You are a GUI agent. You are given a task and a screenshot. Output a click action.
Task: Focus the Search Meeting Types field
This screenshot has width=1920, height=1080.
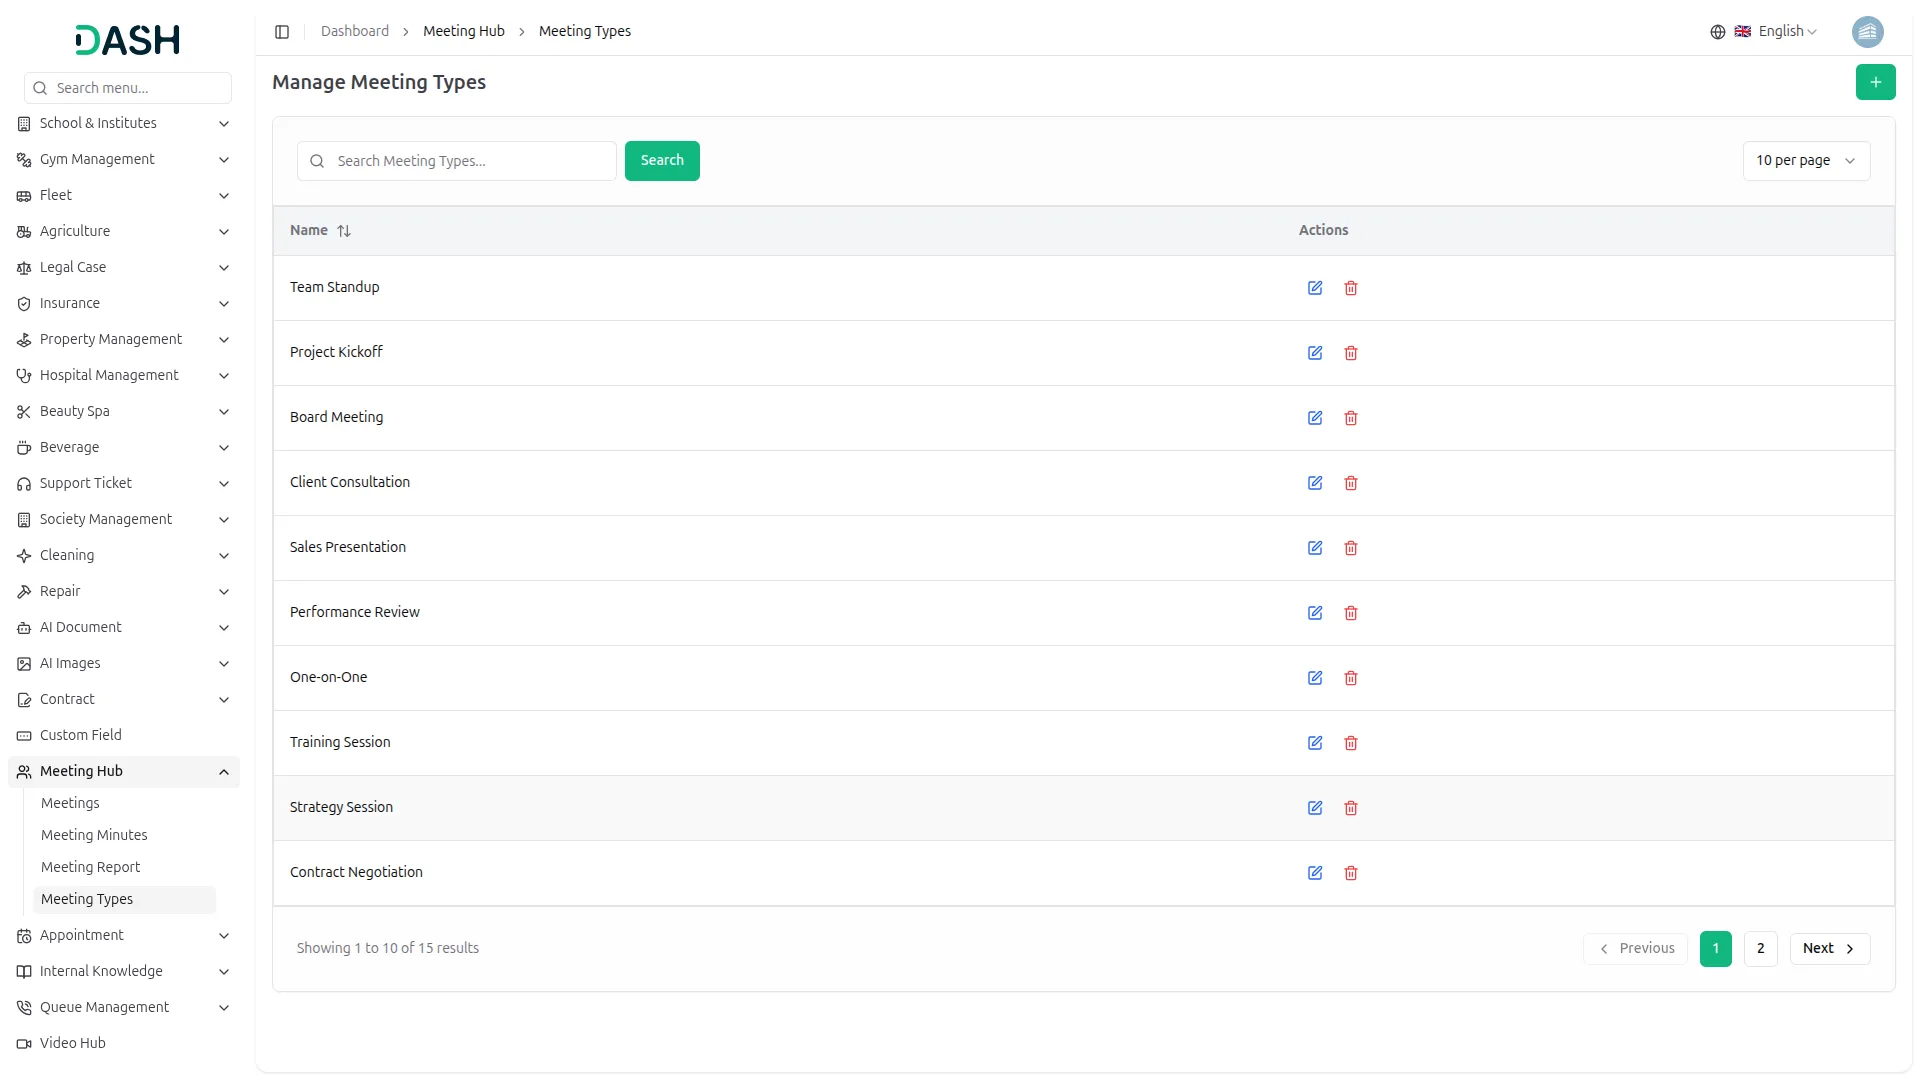tap(470, 161)
